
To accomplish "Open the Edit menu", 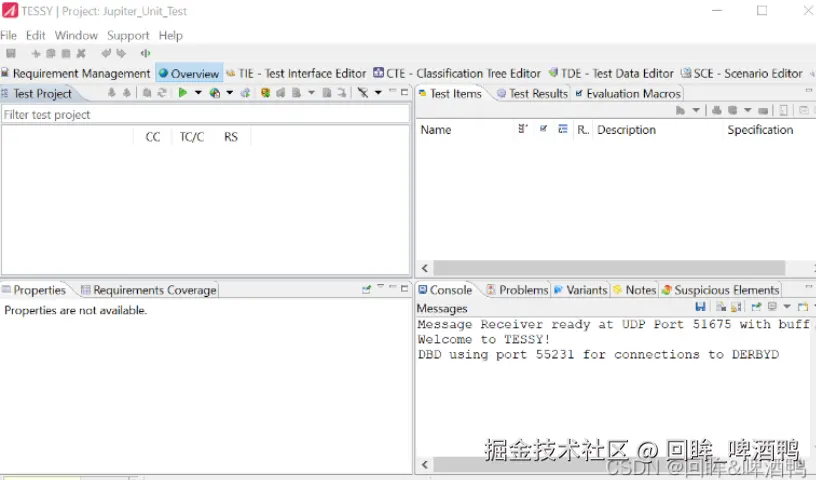I will pos(35,35).
